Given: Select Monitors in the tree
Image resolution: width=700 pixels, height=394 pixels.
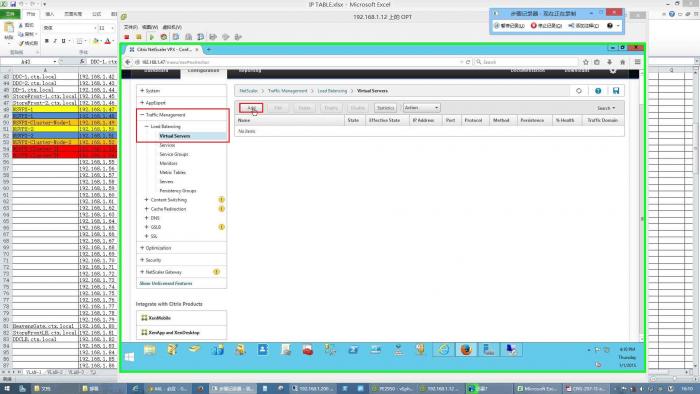Looking at the screenshot, I should coord(168,163).
